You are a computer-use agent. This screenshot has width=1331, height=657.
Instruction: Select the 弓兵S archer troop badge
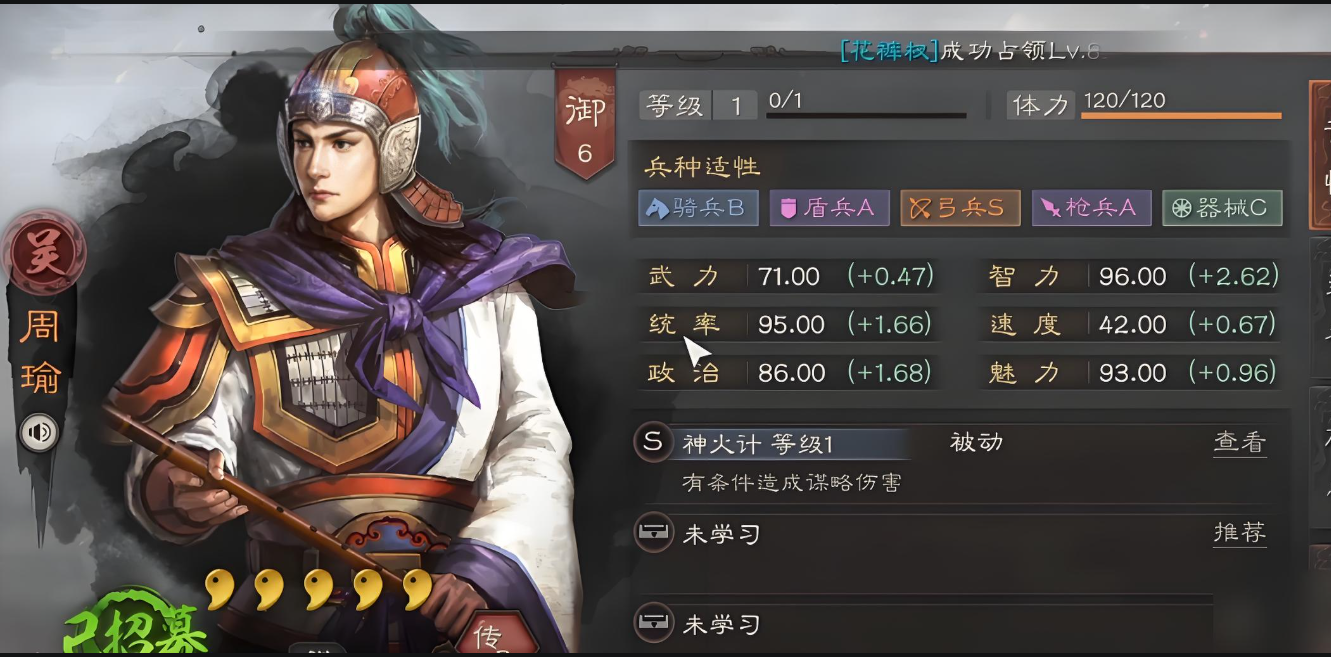[x=960, y=208]
